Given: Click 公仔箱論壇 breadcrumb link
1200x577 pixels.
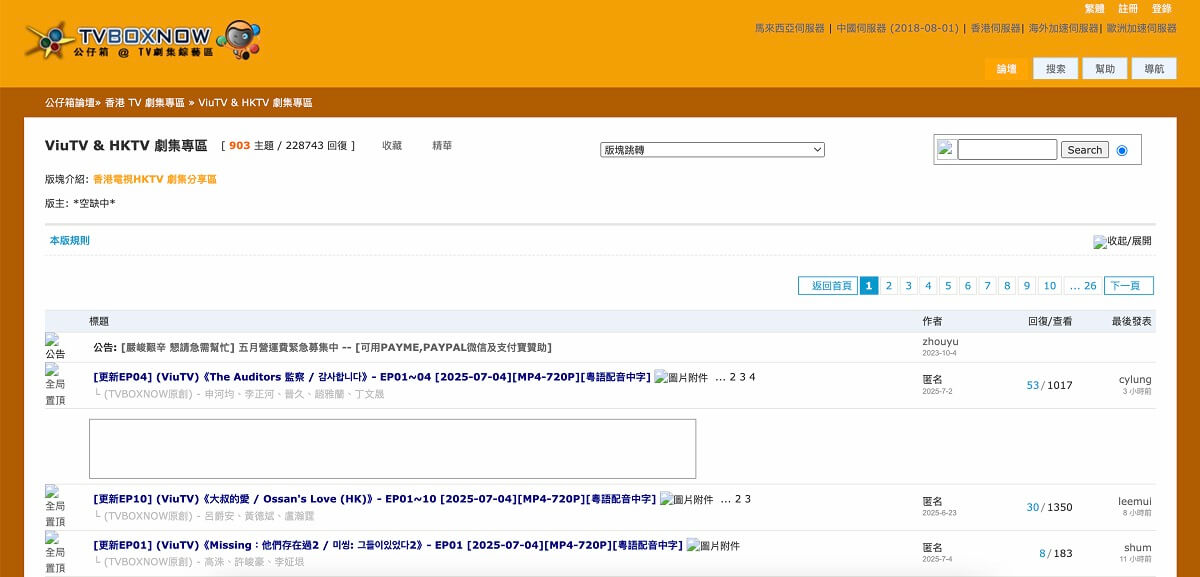Looking at the screenshot, I should point(70,103).
